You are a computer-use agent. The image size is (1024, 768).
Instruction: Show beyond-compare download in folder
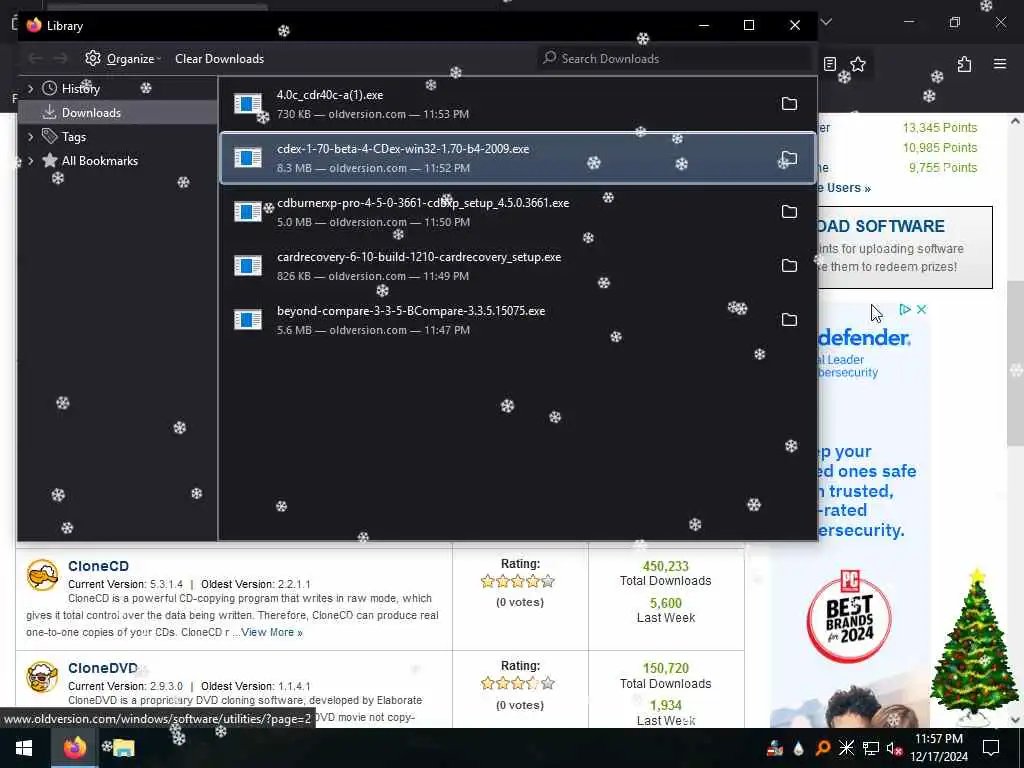pos(789,320)
